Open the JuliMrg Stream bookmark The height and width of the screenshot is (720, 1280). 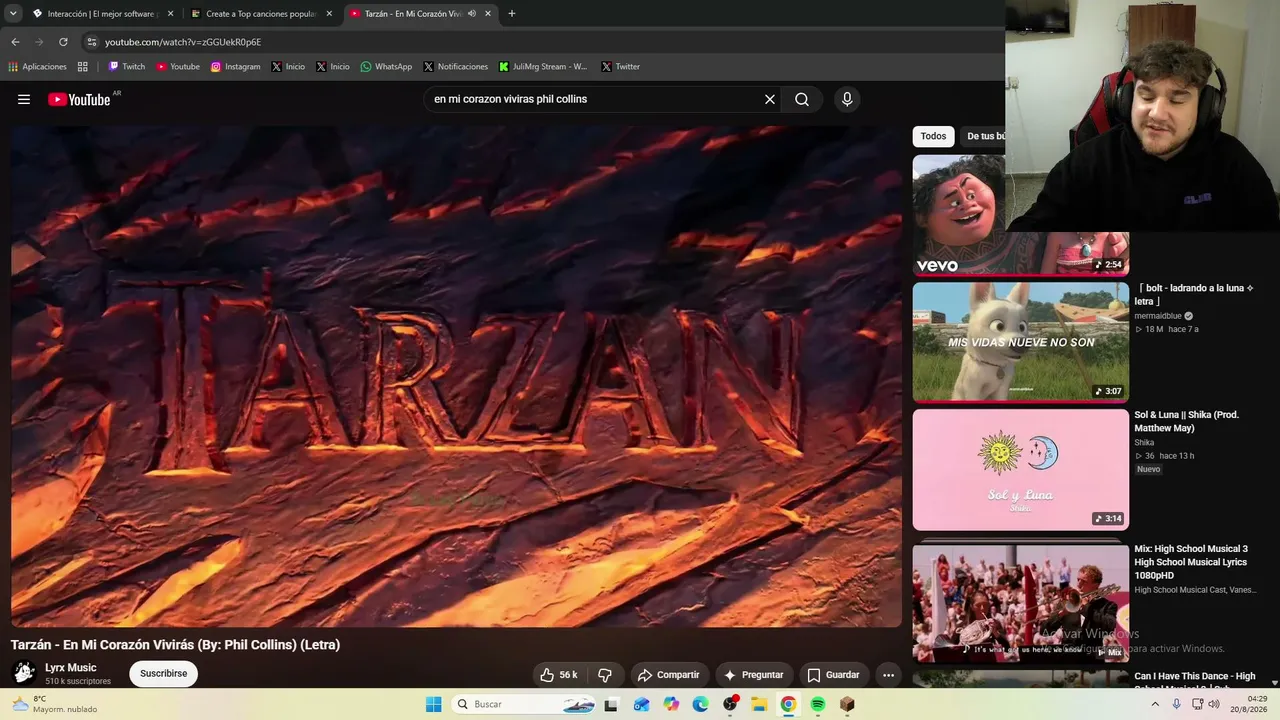(x=543, y=67)
